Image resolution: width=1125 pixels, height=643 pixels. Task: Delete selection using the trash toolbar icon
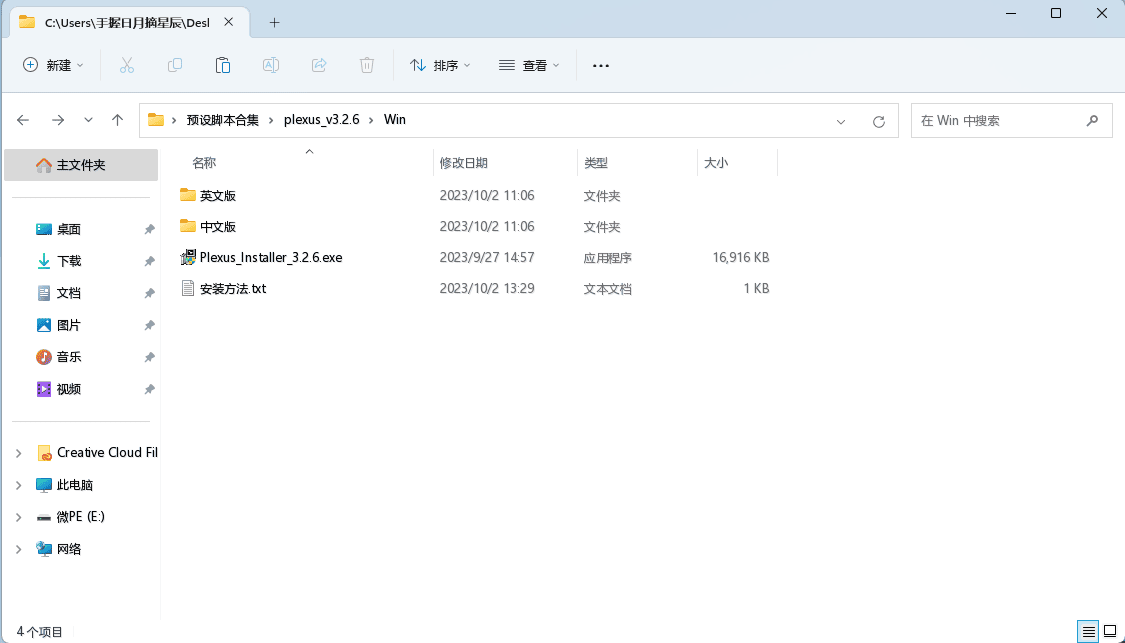pos(366,64)
